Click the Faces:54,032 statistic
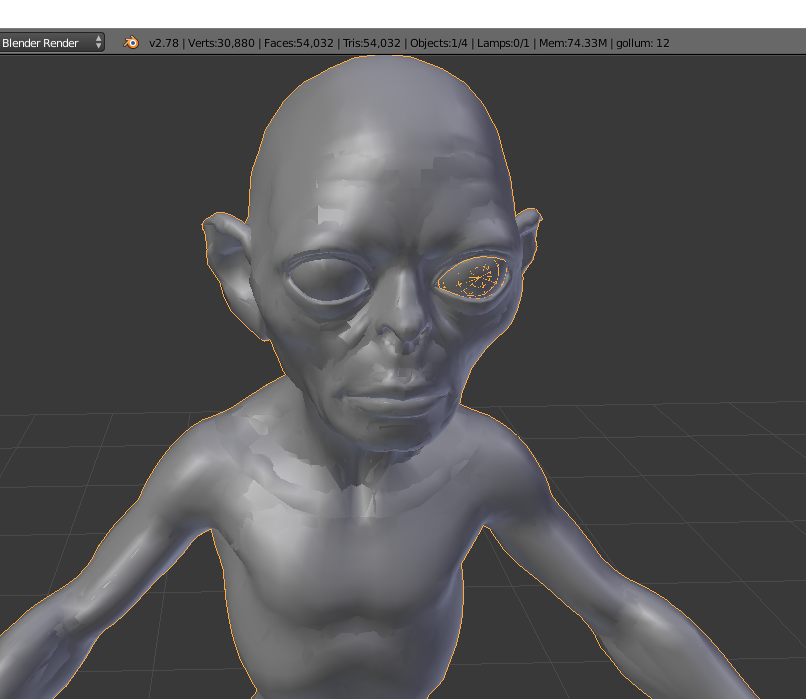Screen dimensions: 806x699 tap(299, 43)
